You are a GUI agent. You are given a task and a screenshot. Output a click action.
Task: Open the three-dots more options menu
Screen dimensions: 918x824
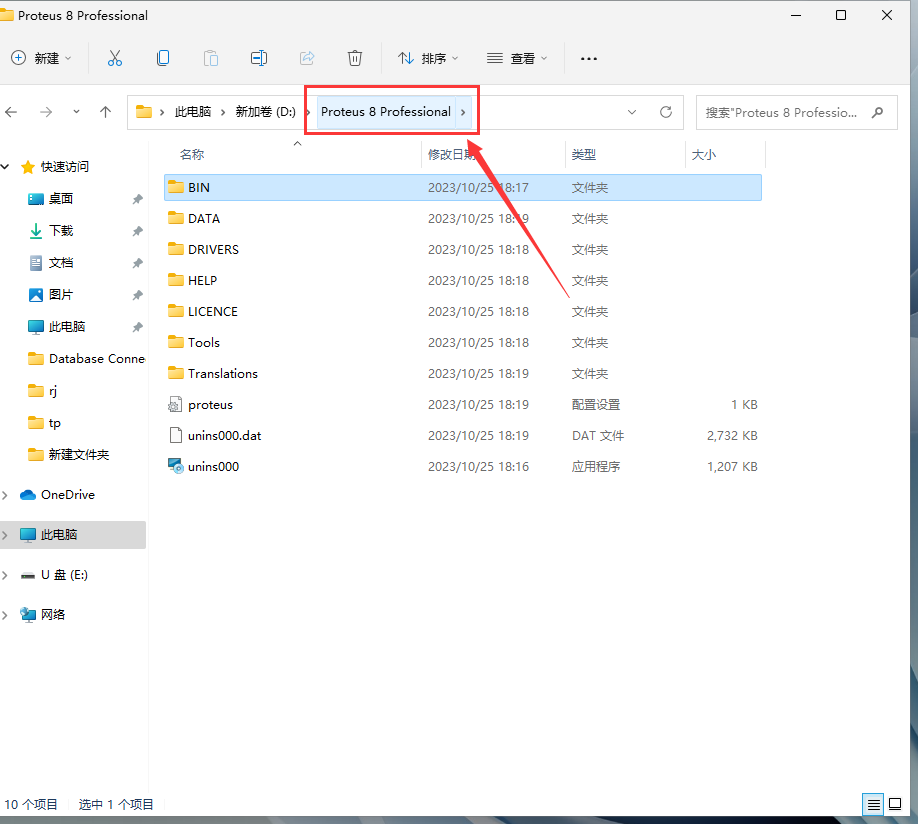point(588,59)
